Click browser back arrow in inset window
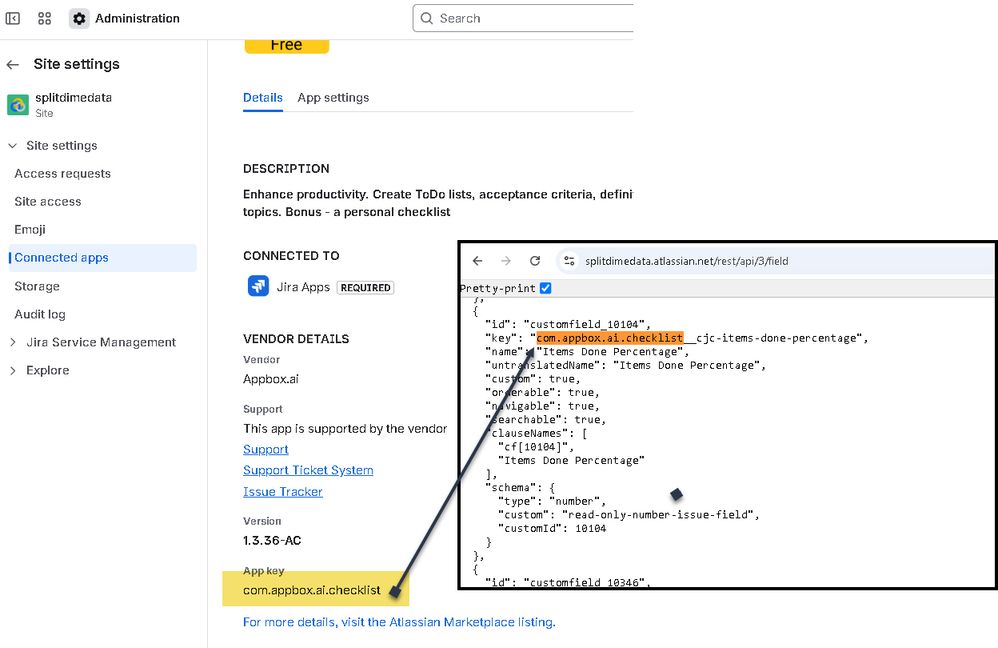This screenshot has width=998, height=648. [477, 261]
